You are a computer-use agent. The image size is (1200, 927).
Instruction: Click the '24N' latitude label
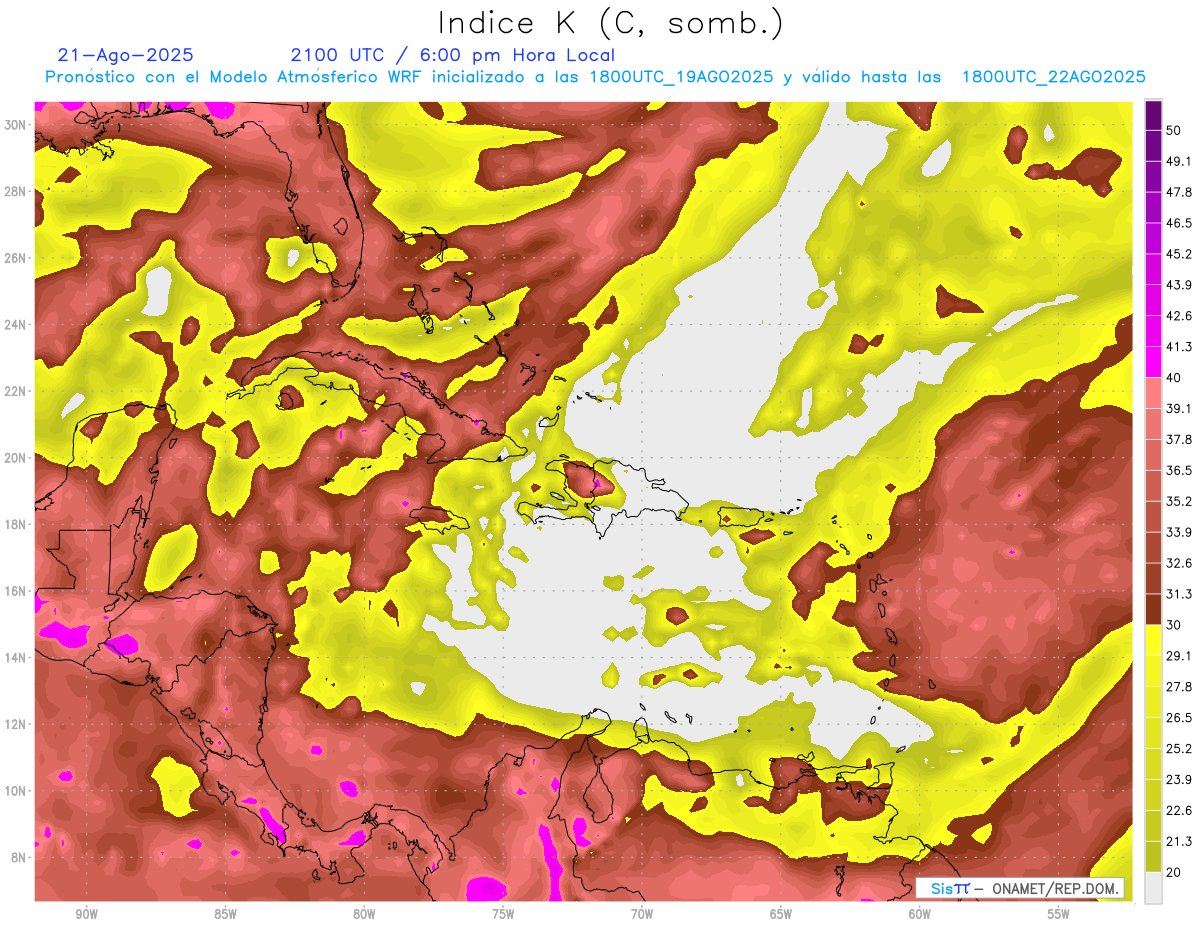(x=16, y=325)
